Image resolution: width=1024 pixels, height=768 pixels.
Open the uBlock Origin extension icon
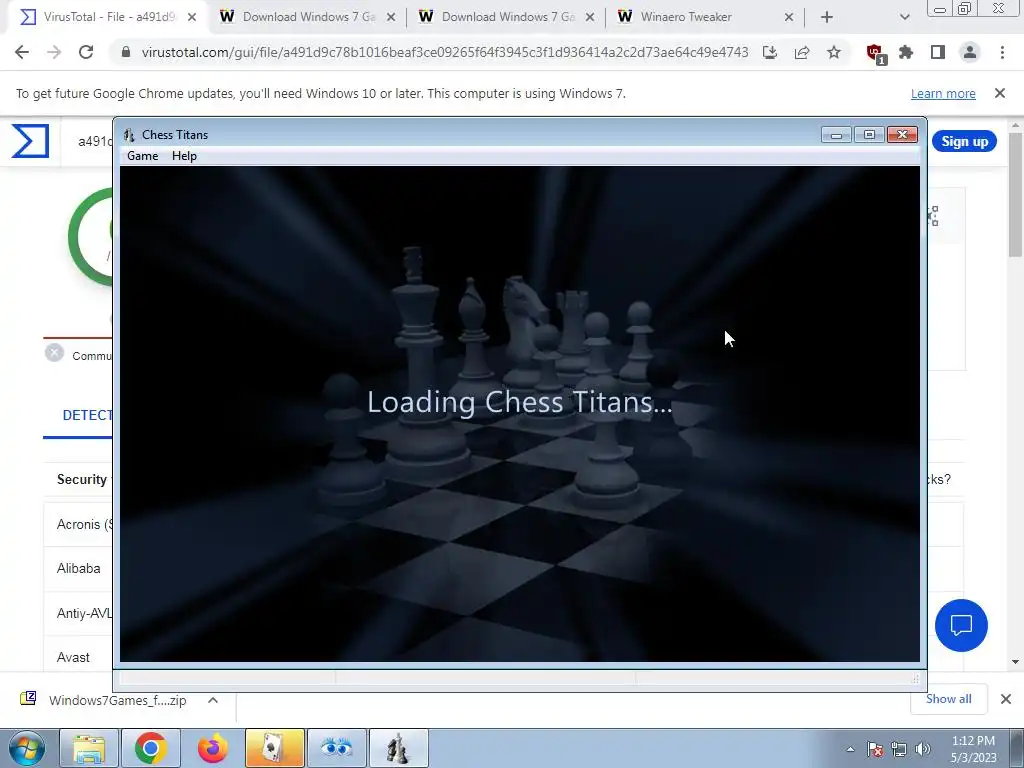pos(876,54)
